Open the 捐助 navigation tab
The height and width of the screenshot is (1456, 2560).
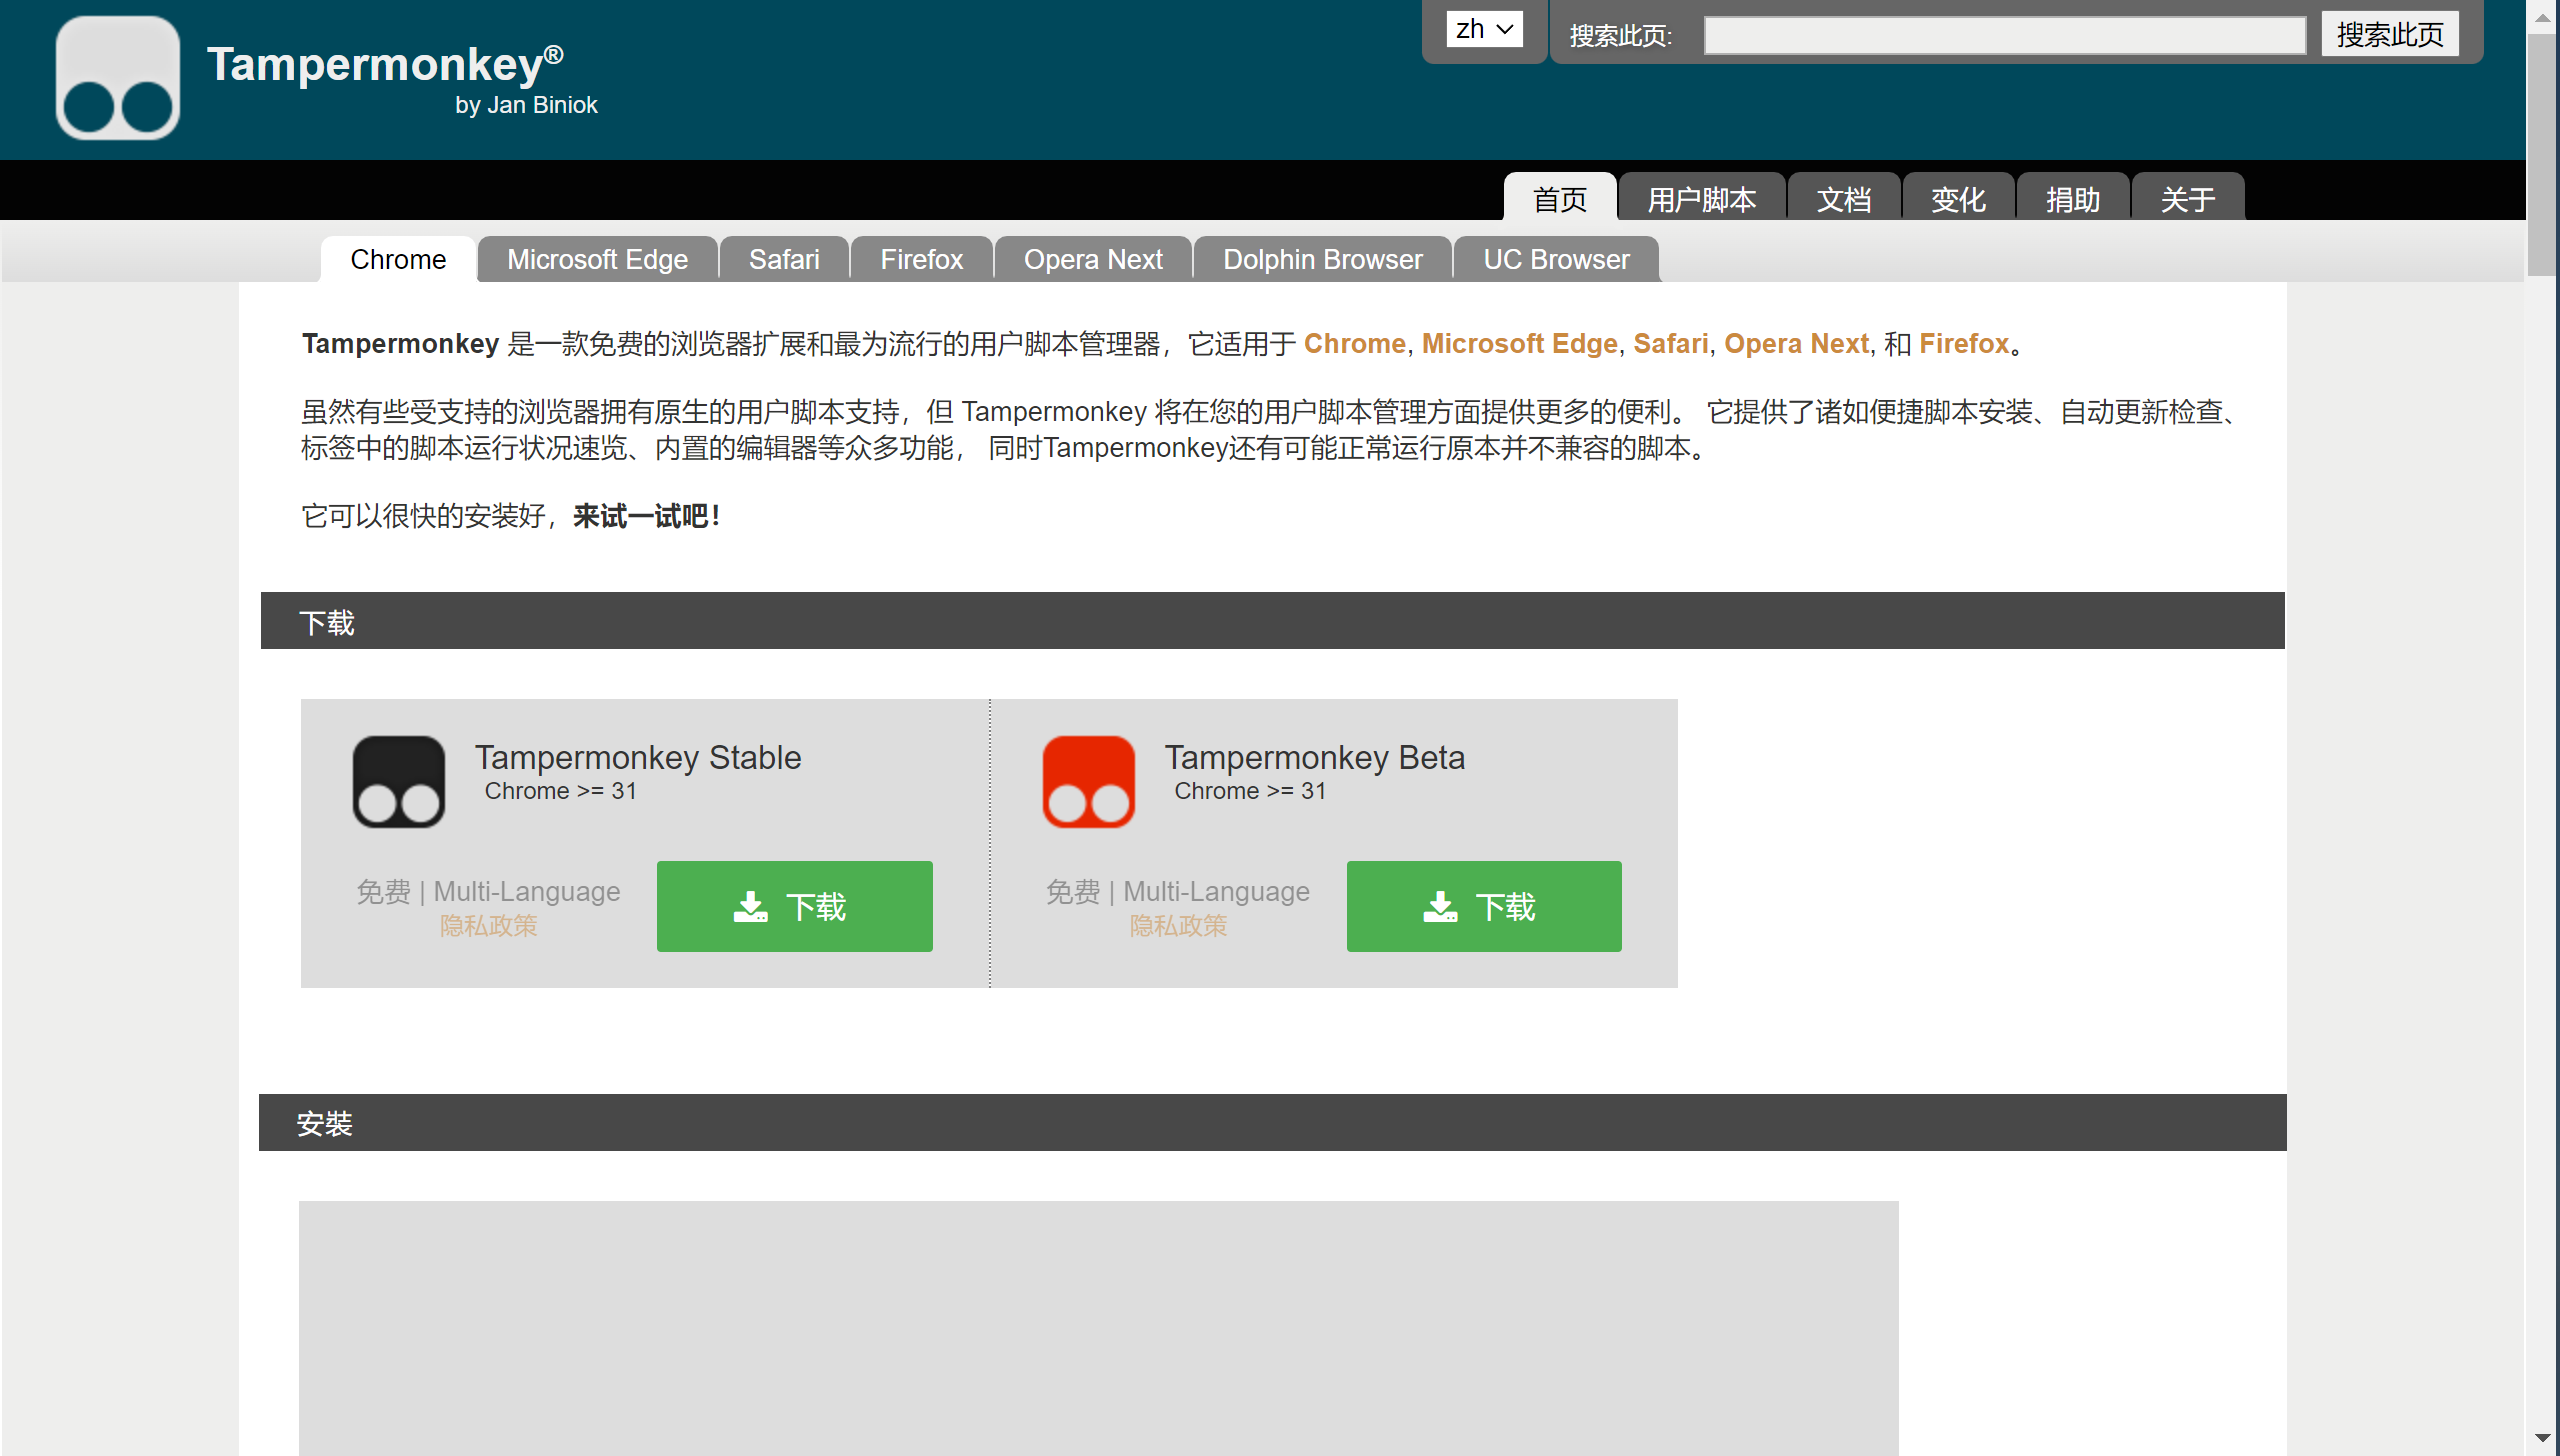click(2073, 198)
